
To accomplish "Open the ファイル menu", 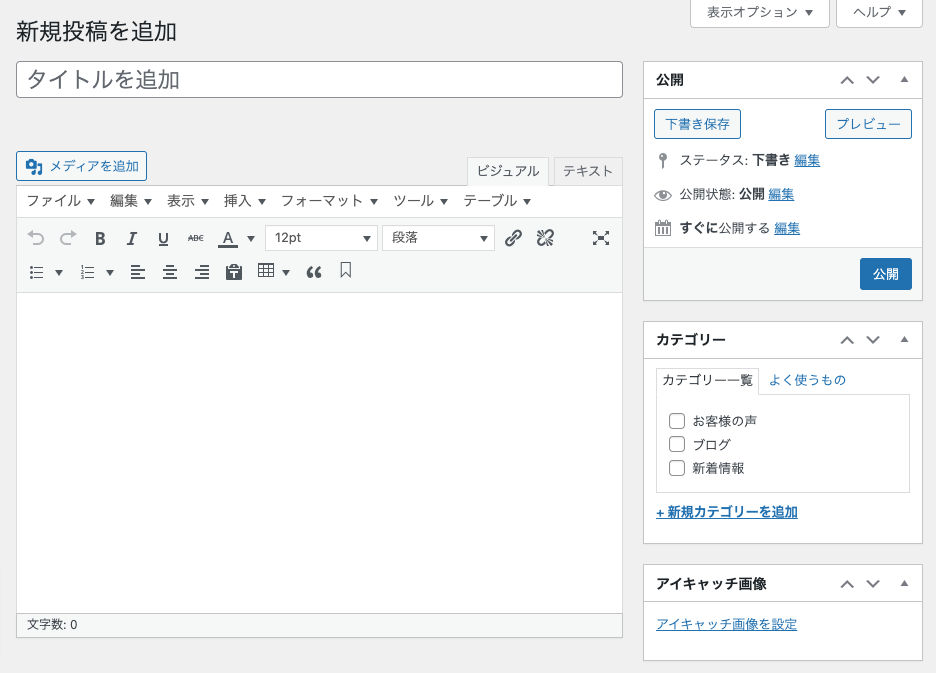I will pyautogui.click(x=60, y=201).
